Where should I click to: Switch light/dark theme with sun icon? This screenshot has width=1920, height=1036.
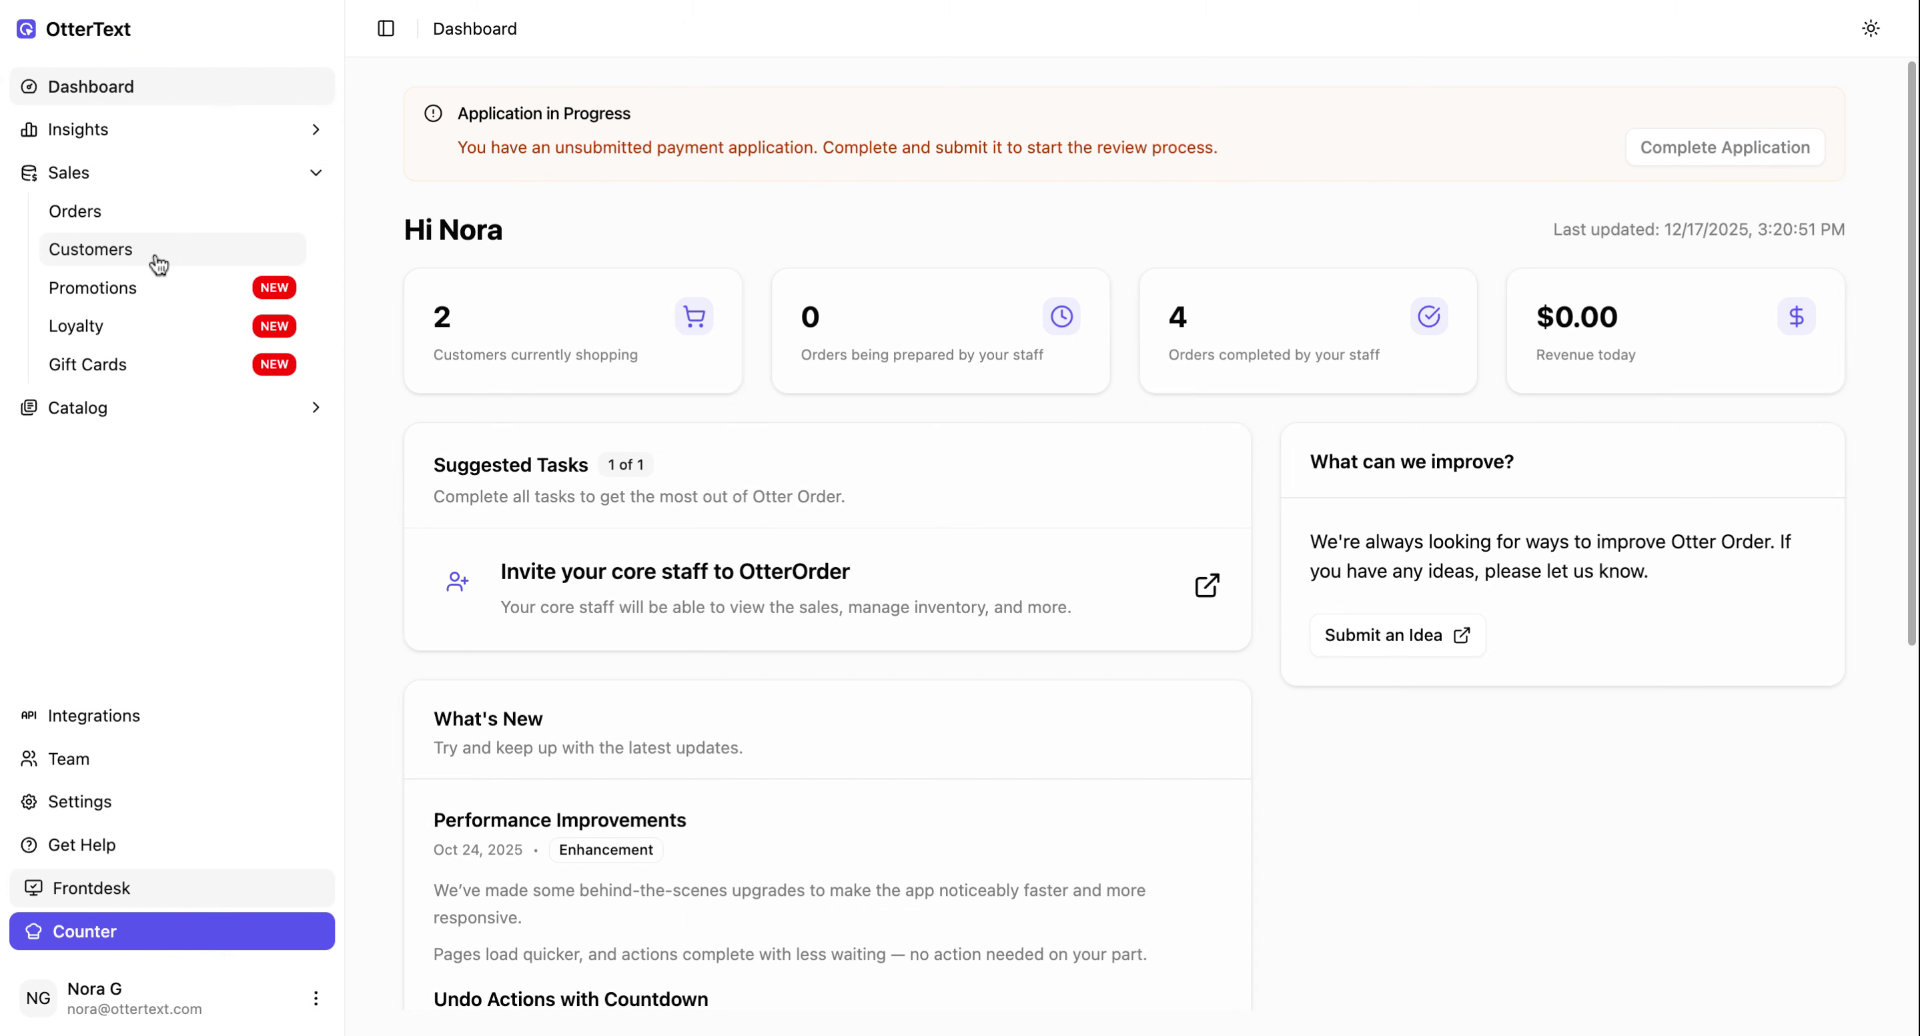pos(1870,29)
